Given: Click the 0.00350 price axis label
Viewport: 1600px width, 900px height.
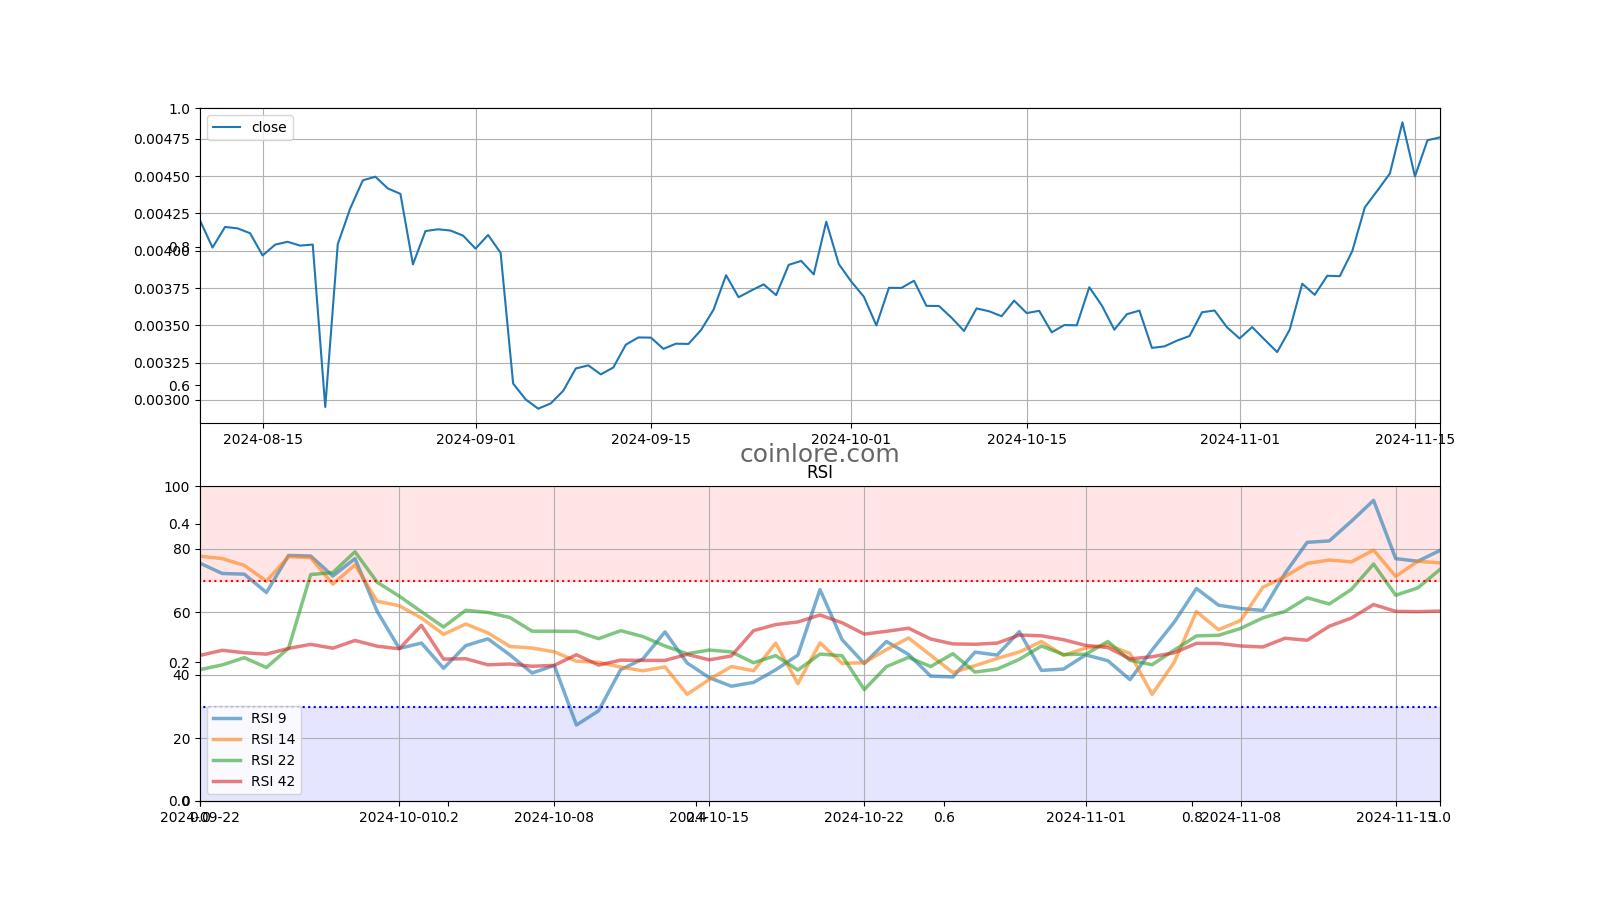Looking at the screenshot, I should (161, 326).
